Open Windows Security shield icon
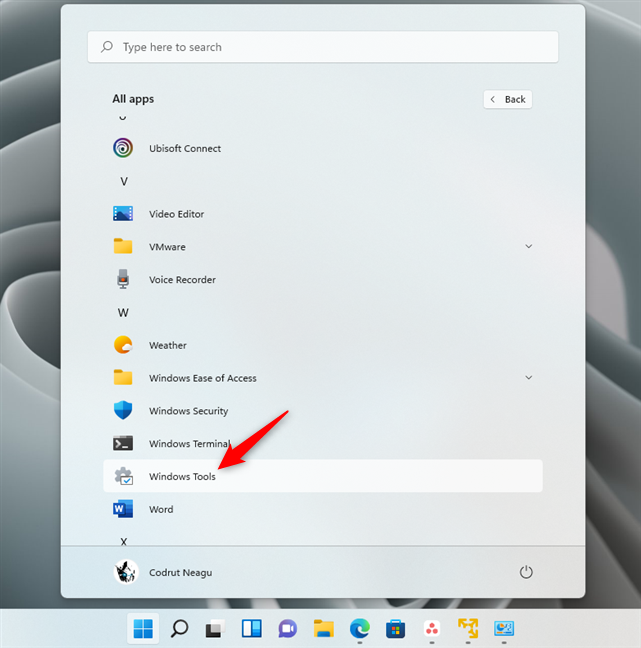Viewport: 641px width, 648px height. tap(123, 410)
